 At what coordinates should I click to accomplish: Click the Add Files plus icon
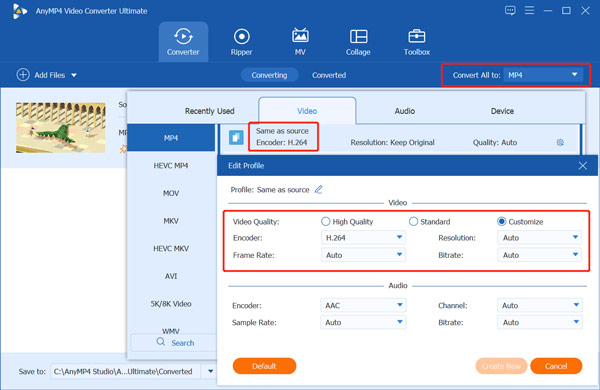23,75
